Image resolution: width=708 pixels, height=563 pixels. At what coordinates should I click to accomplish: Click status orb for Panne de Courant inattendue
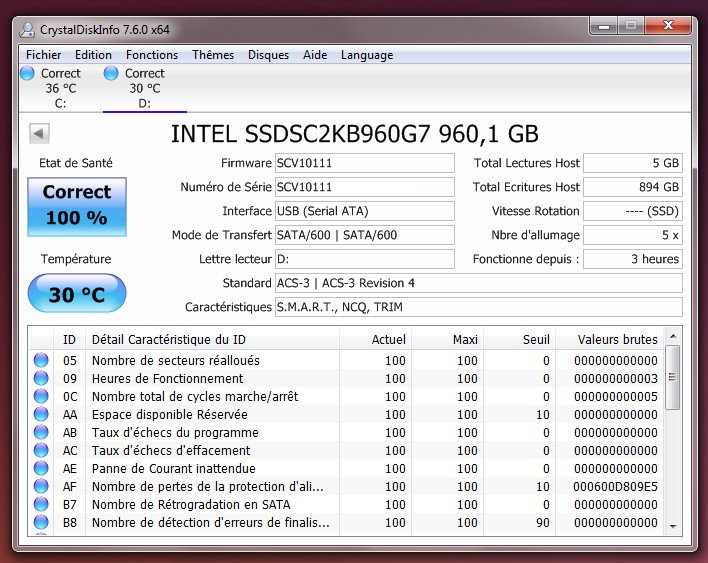click(41, 469)
